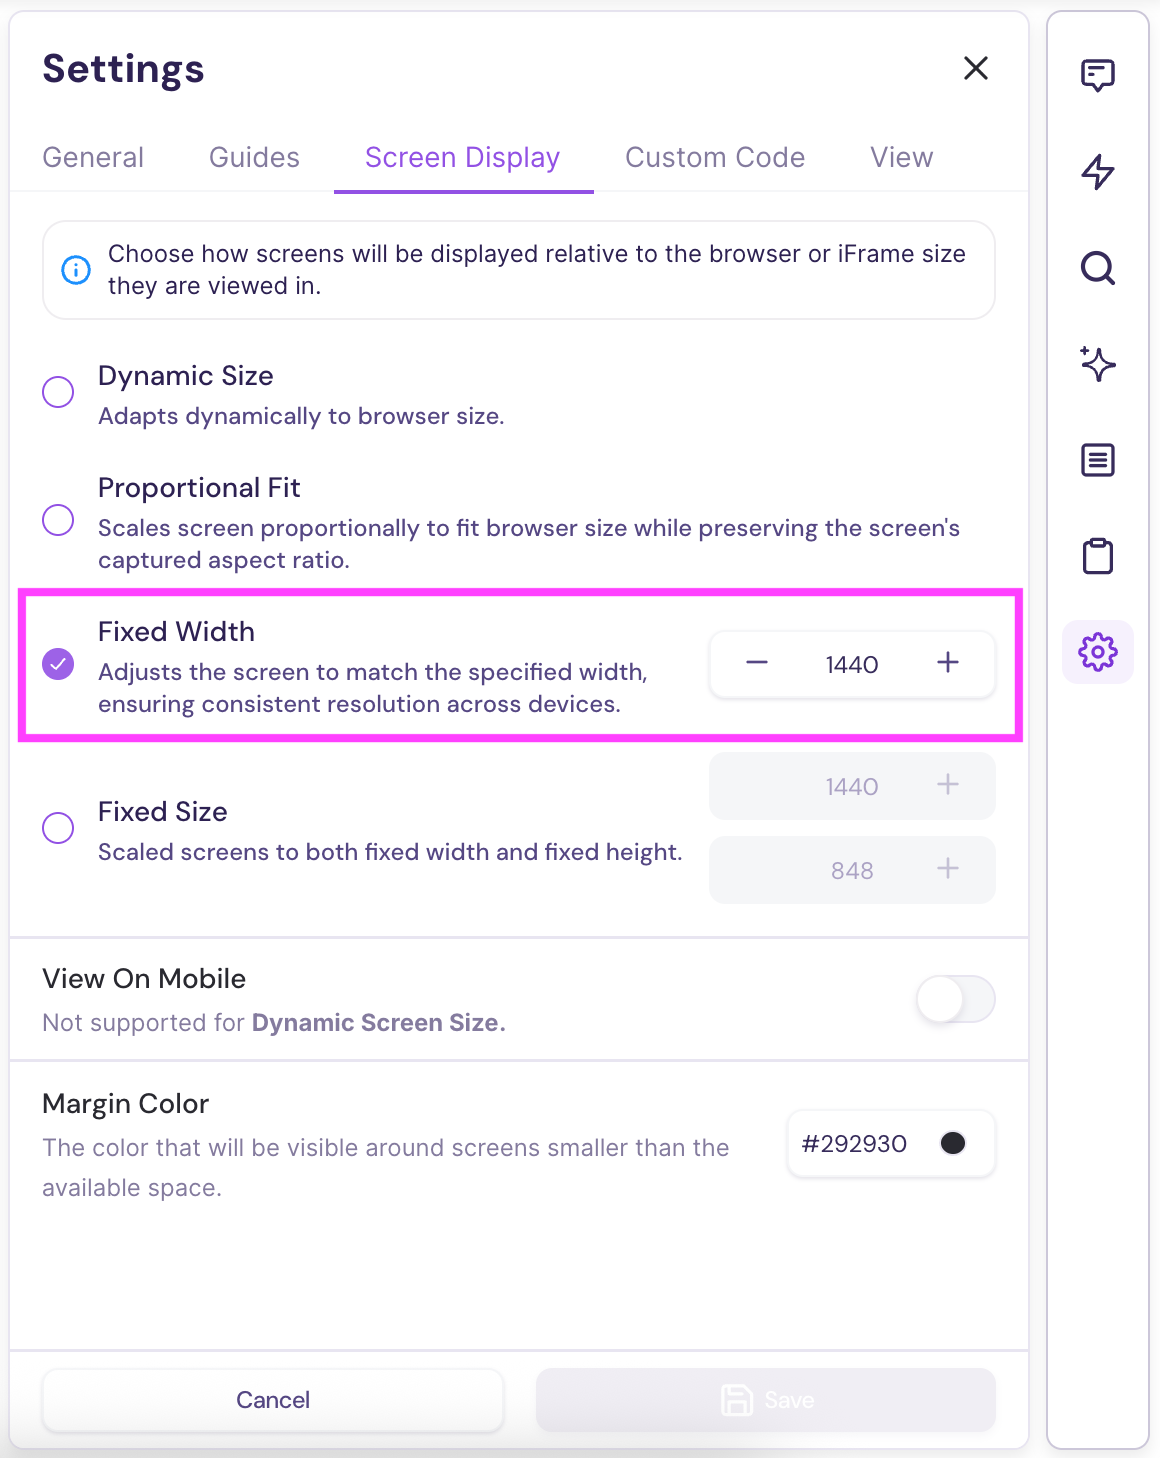Open the comments icon in sidebar
Viewport: 1160px width, 1458px height.
click(1097, 75)
